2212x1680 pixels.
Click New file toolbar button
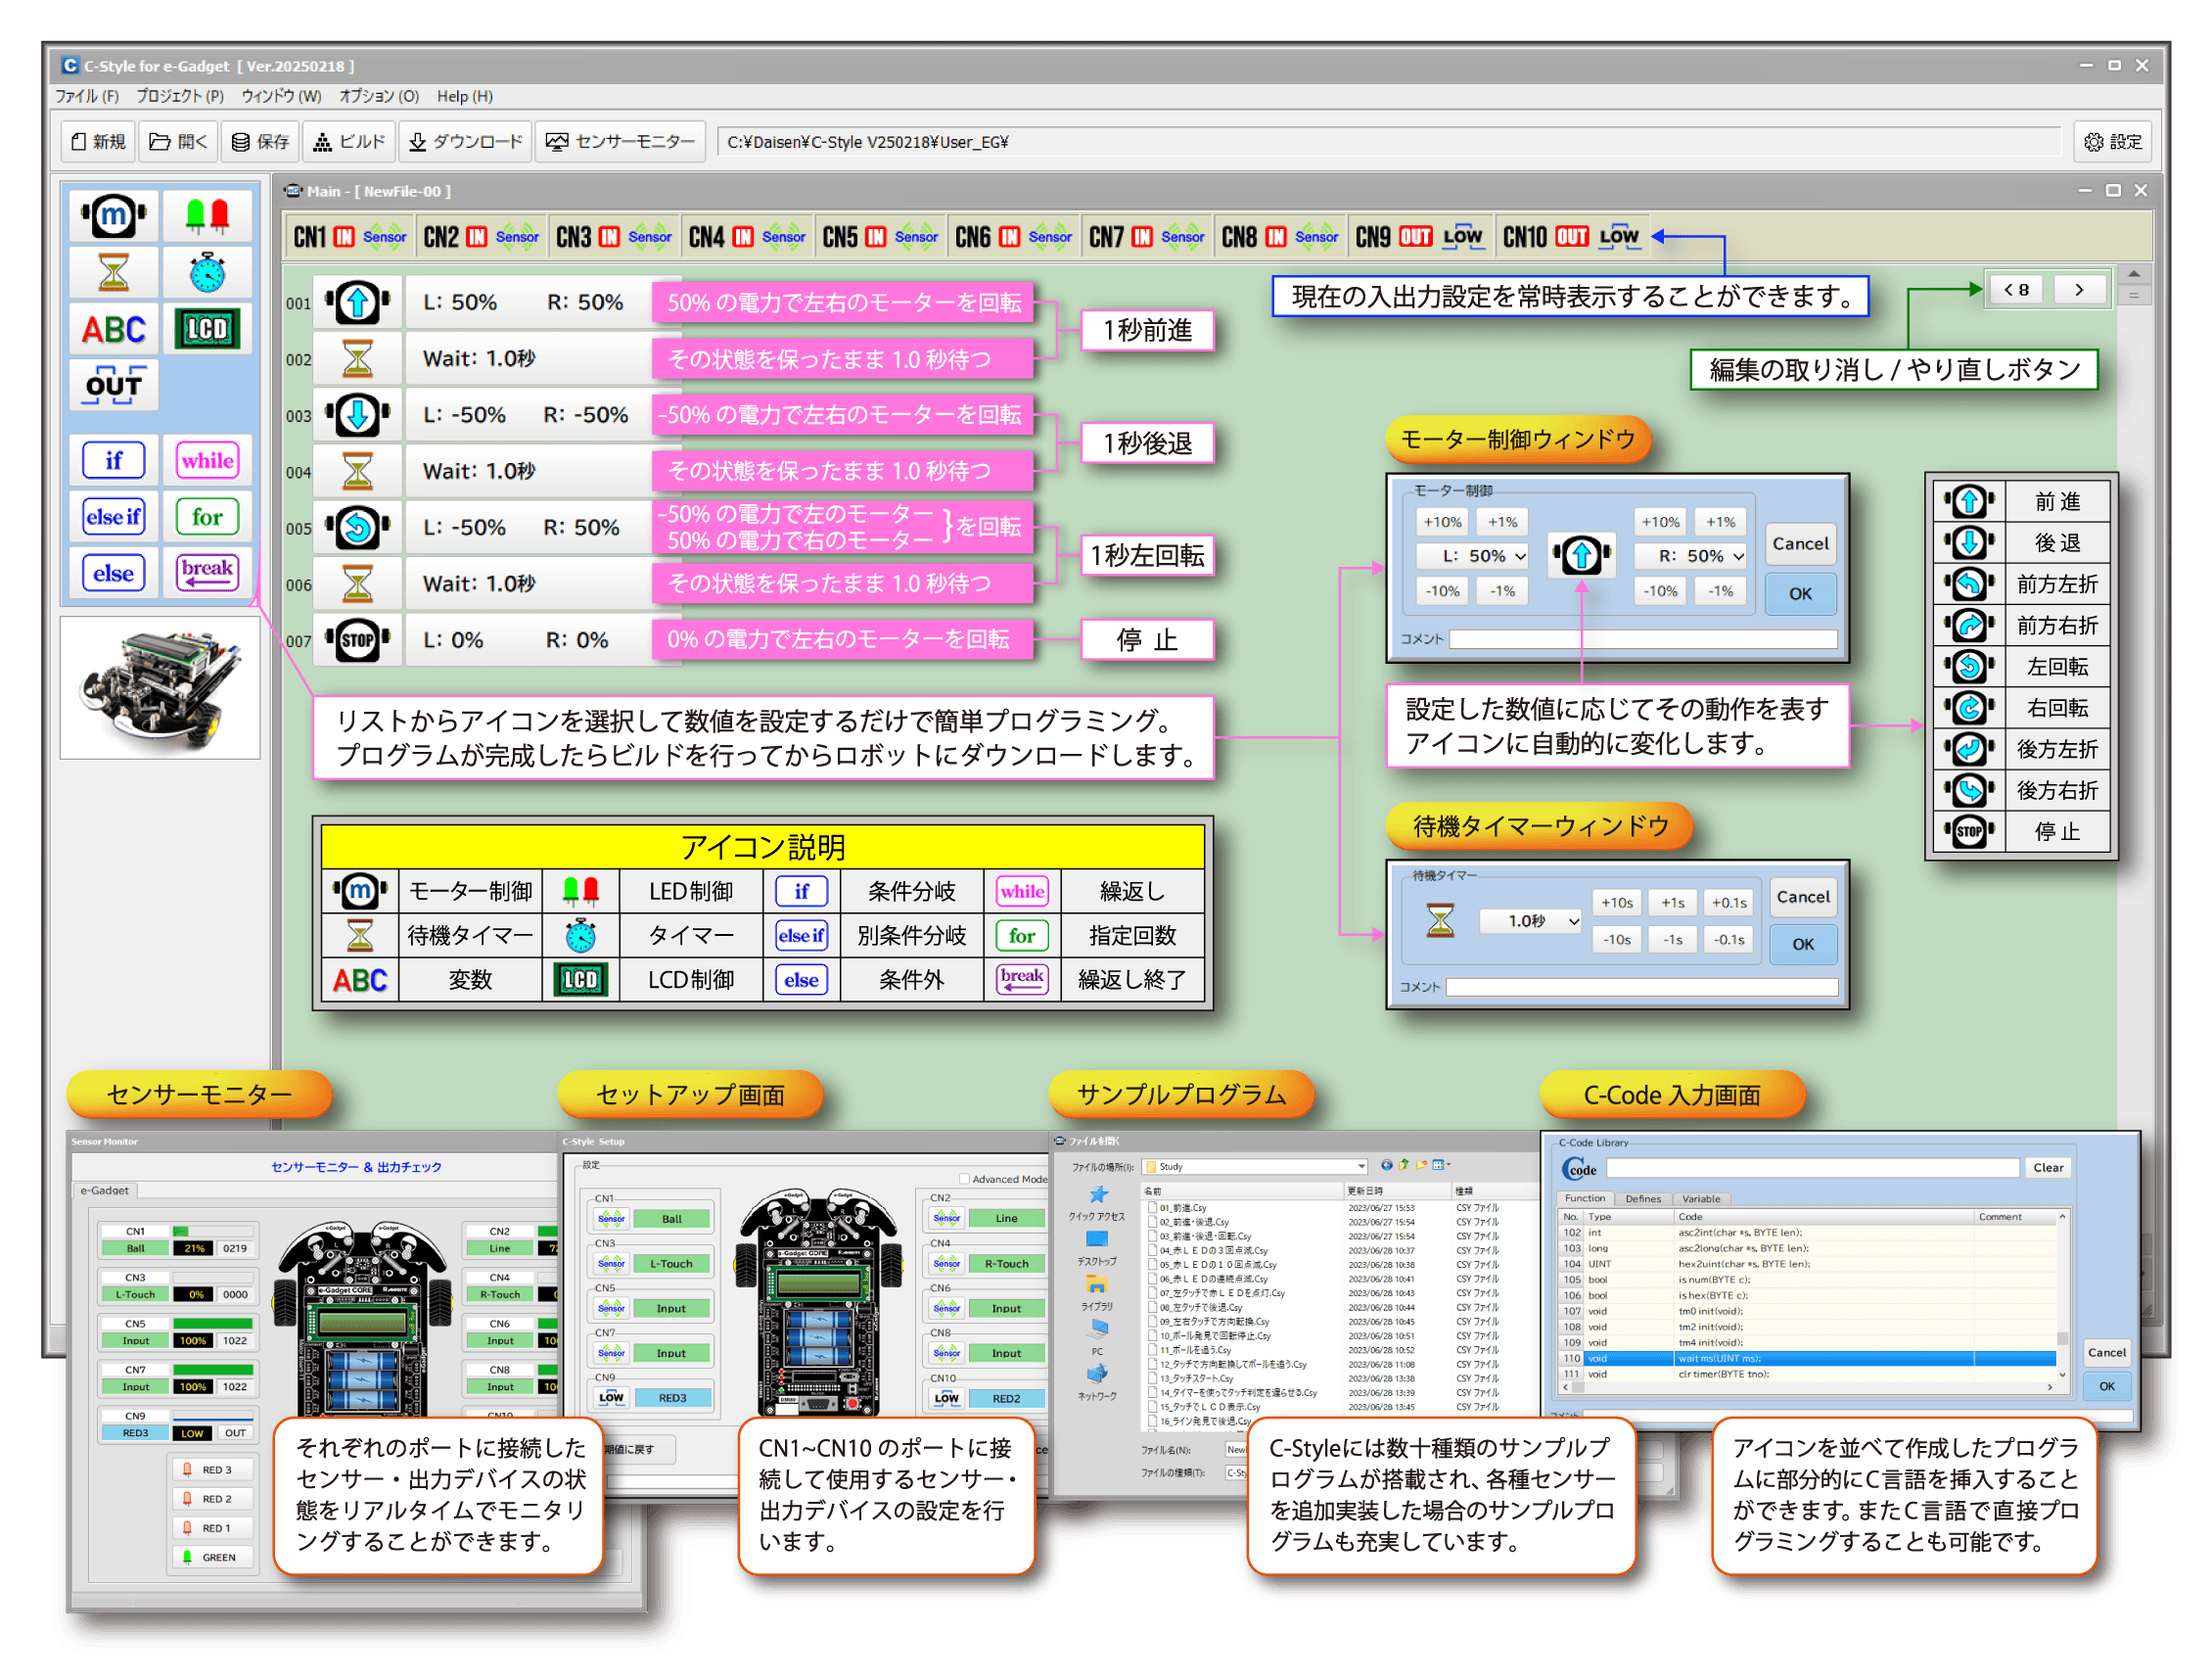pos(98,142)
